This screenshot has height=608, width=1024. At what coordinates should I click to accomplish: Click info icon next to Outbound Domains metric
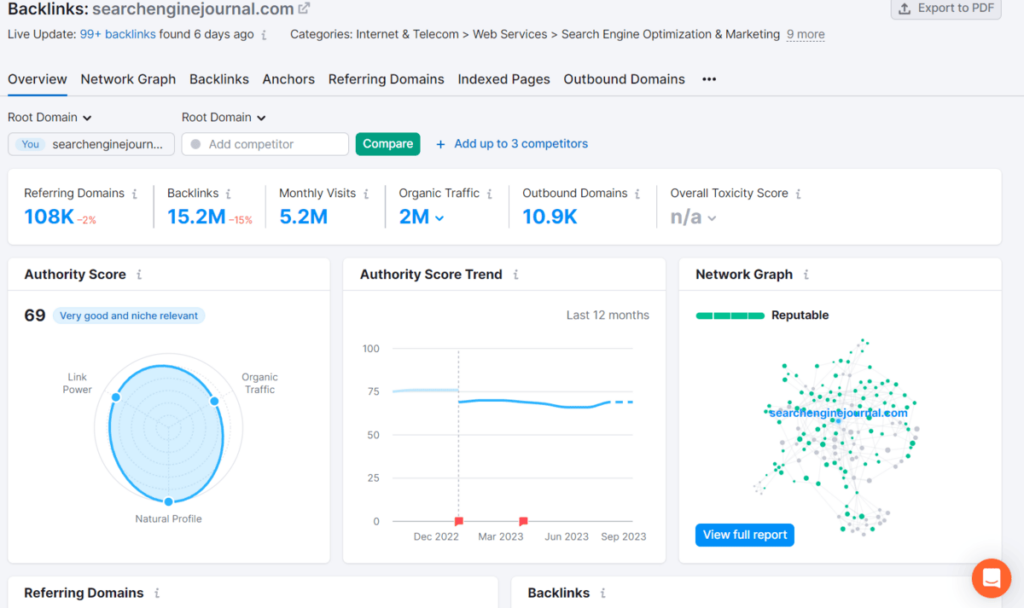637,194
